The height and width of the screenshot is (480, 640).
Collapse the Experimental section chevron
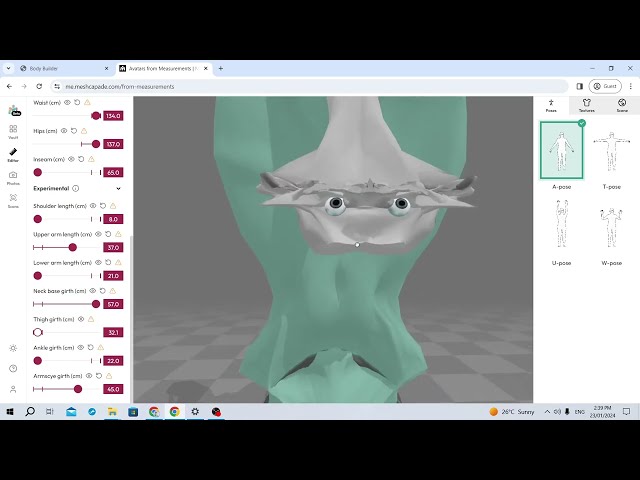(x=118, y=189)
